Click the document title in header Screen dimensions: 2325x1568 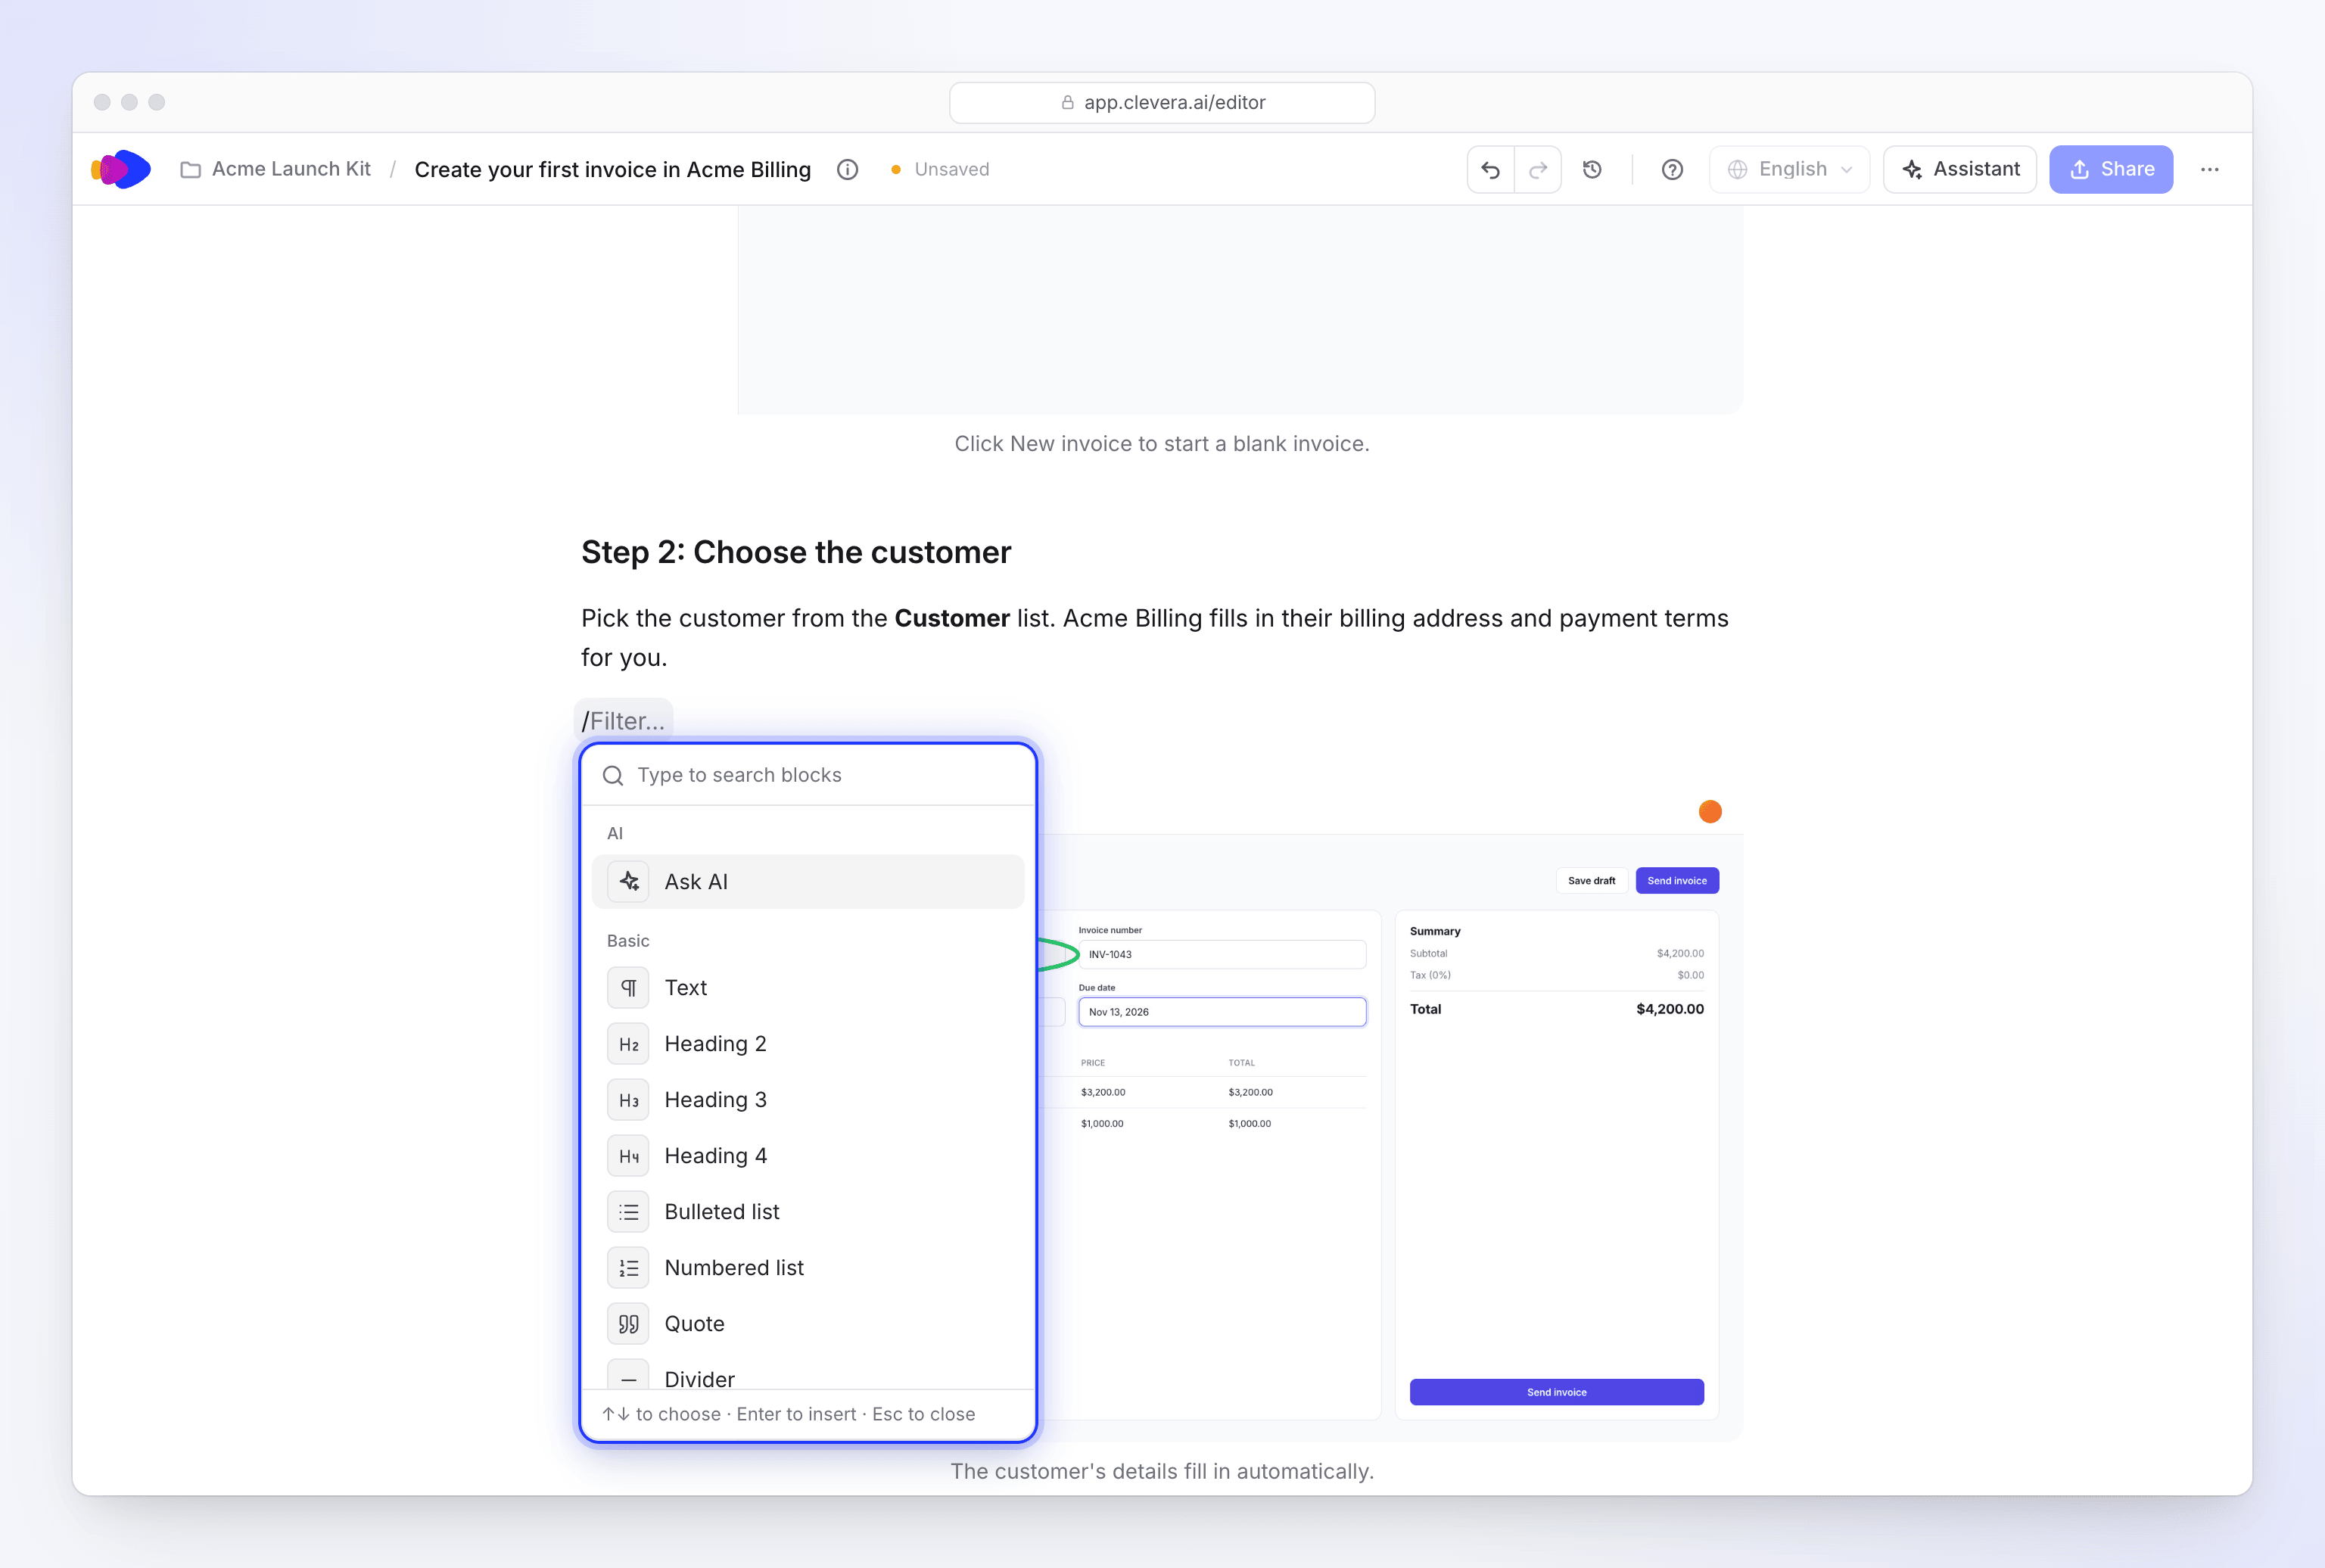613,169
